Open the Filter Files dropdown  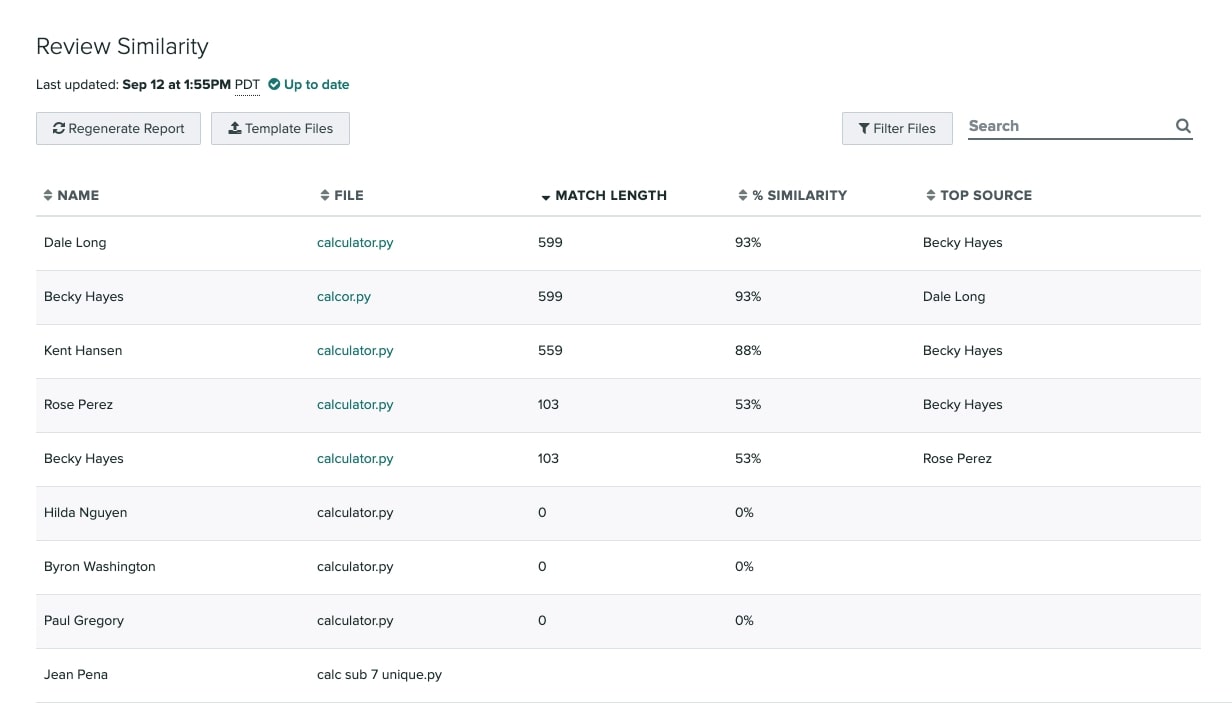click(897, 129)
